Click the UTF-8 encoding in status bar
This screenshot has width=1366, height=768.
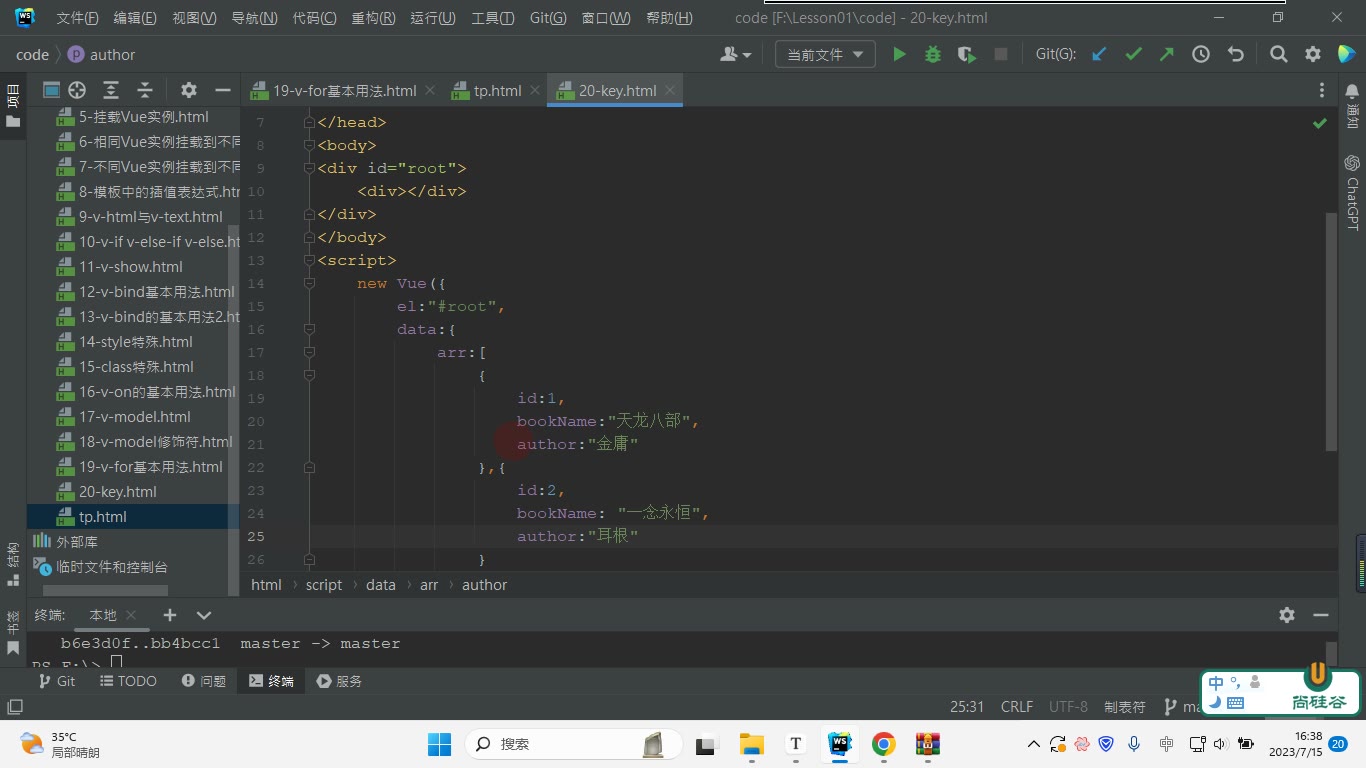click(1068, 707)
